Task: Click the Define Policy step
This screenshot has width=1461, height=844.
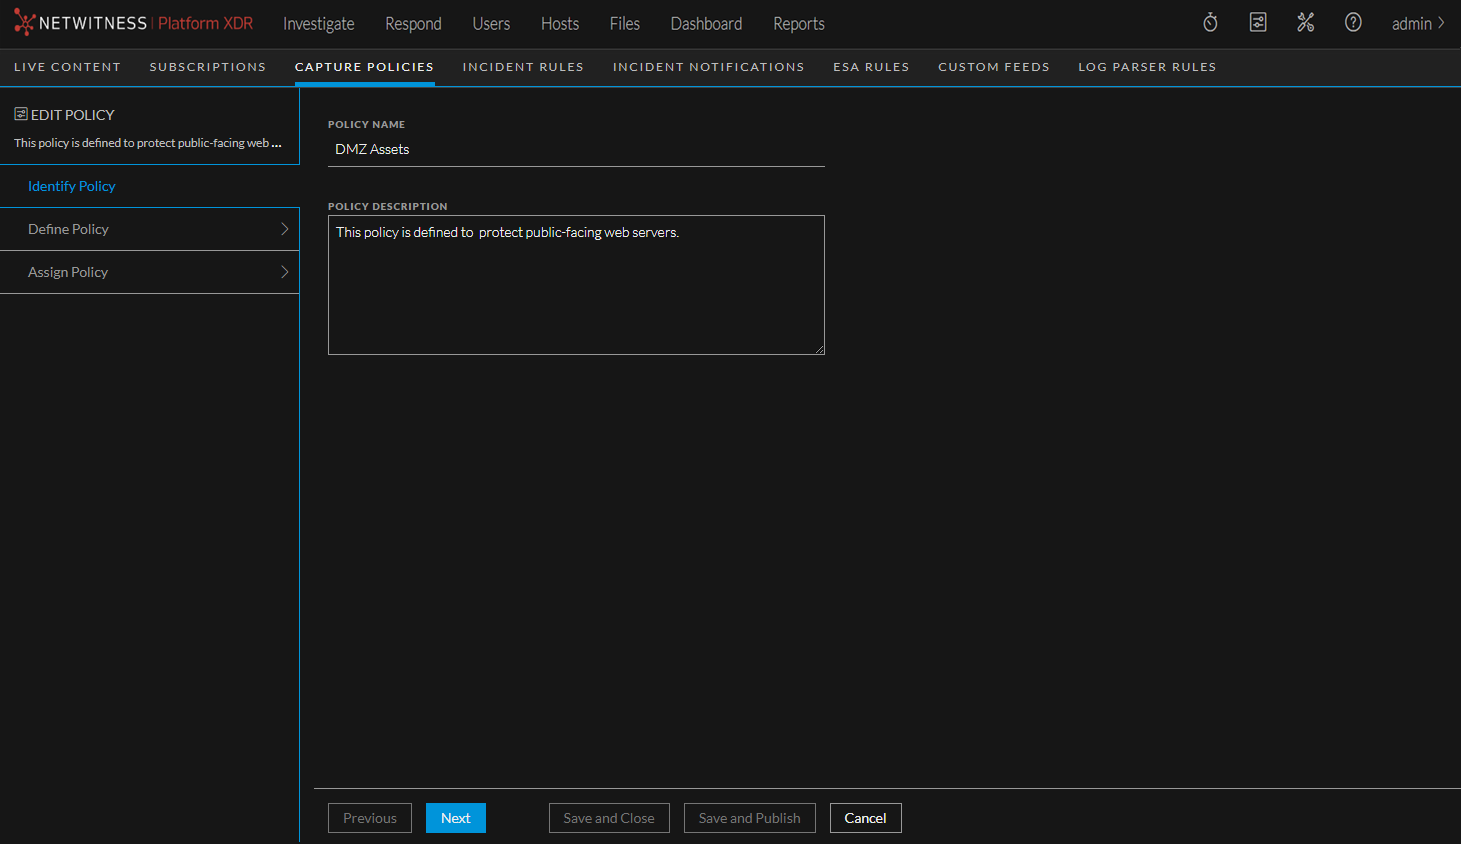Action: 68,229
